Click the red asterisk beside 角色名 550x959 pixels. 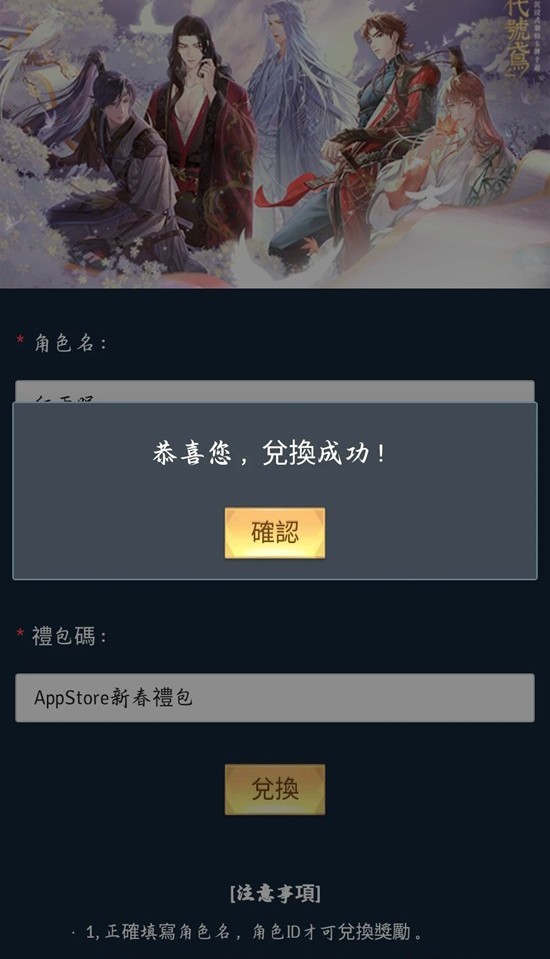pyautogui.click(x=20, y=339)
